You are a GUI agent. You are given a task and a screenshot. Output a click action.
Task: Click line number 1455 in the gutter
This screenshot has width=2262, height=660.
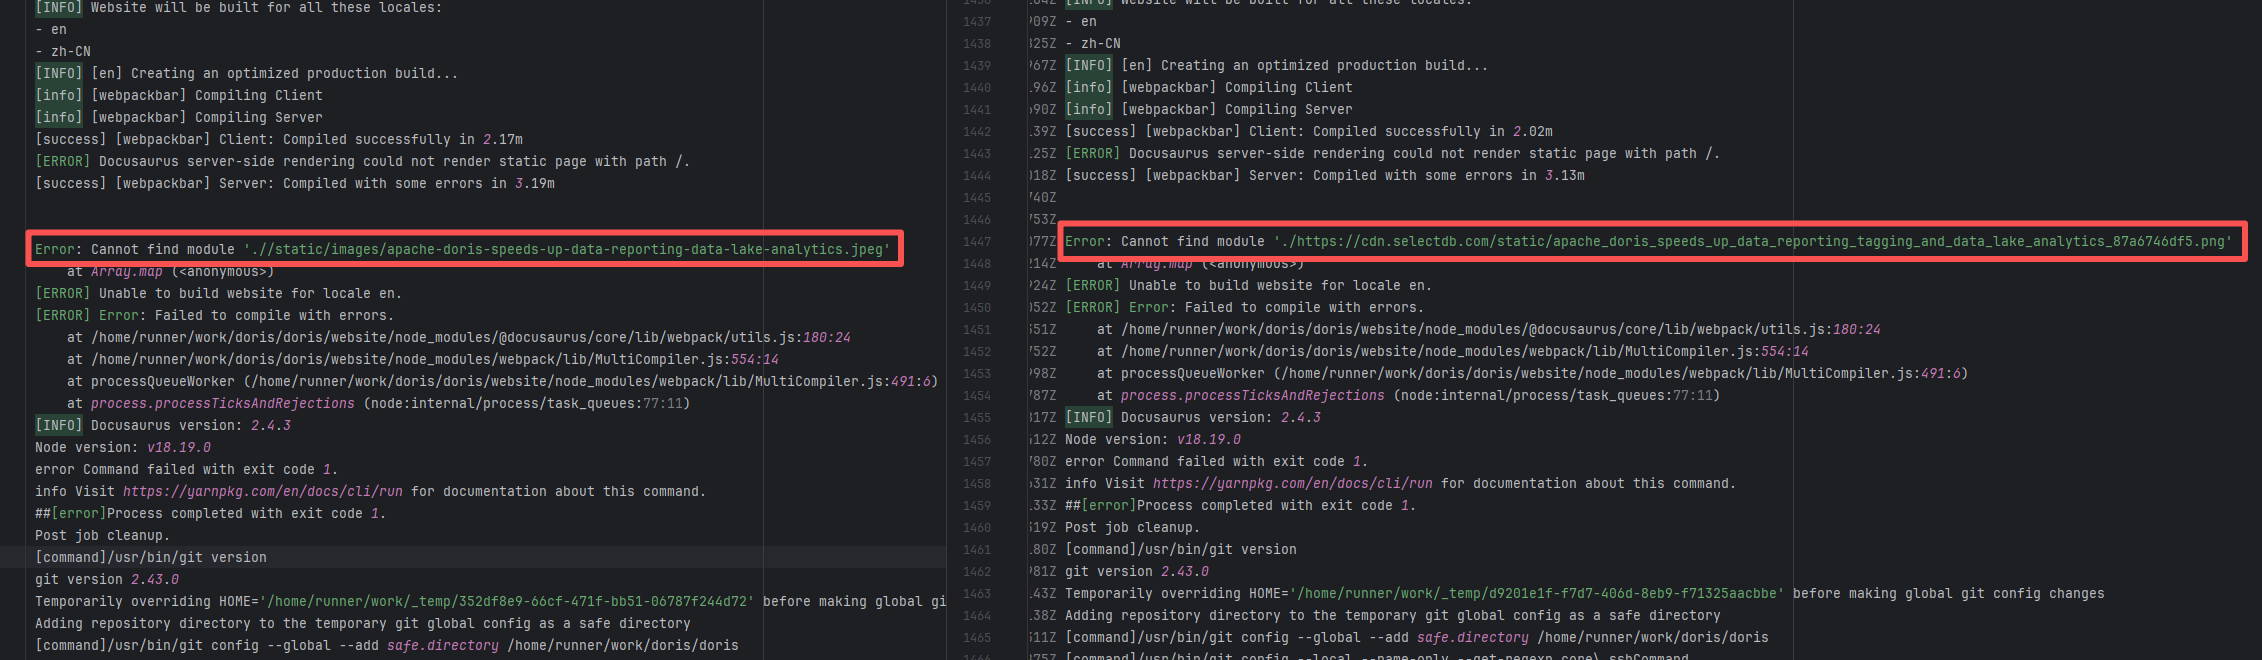976,417
